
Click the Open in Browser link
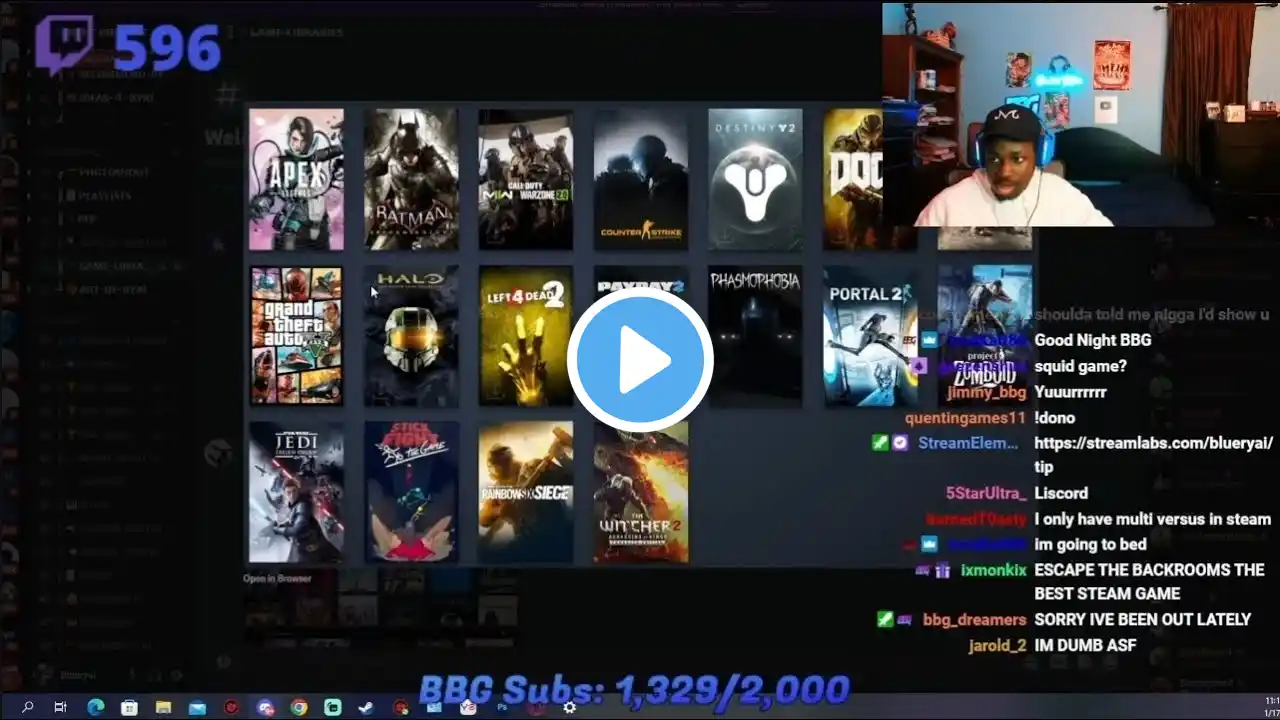coord(277,578)
